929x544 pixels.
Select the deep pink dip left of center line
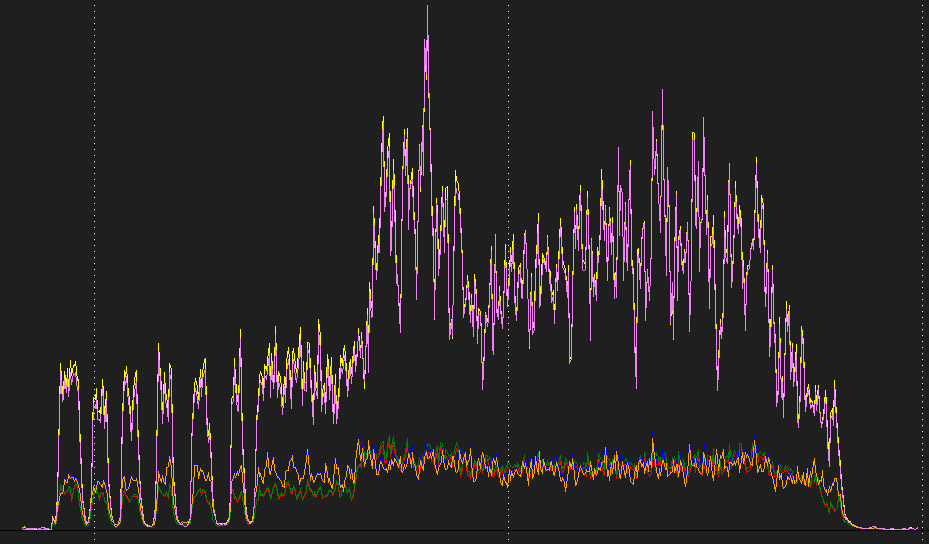tap(483, 380)
